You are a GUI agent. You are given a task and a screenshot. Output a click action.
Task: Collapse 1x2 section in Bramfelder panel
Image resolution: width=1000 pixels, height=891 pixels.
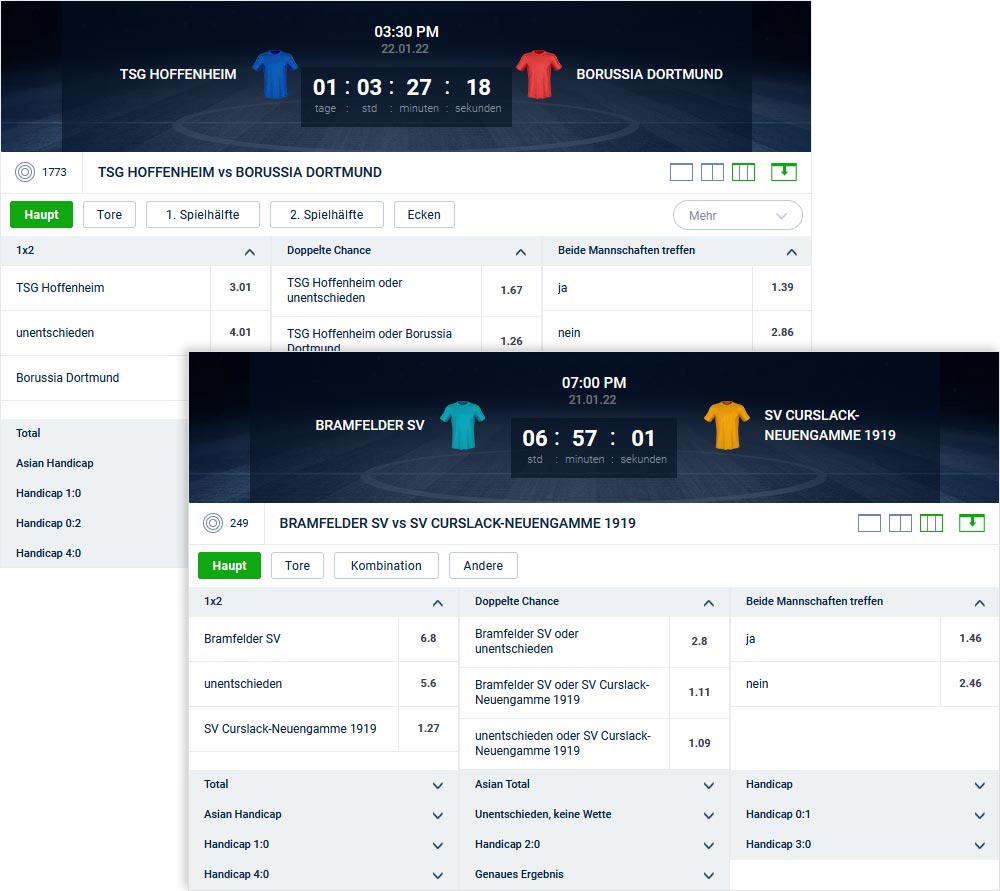(x=438, y=603)
